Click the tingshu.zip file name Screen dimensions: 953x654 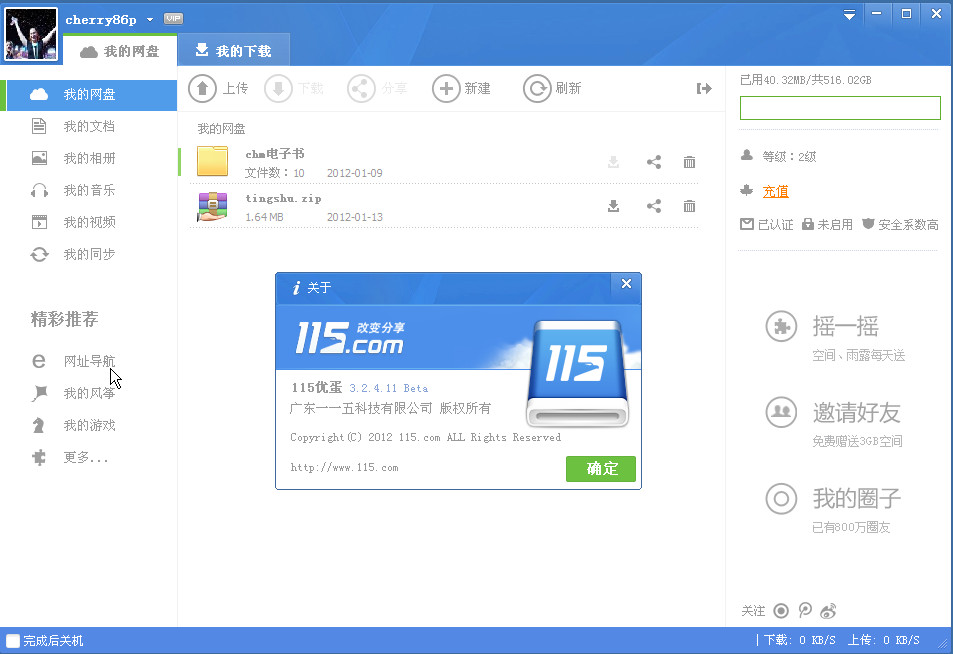click(283, 198)
